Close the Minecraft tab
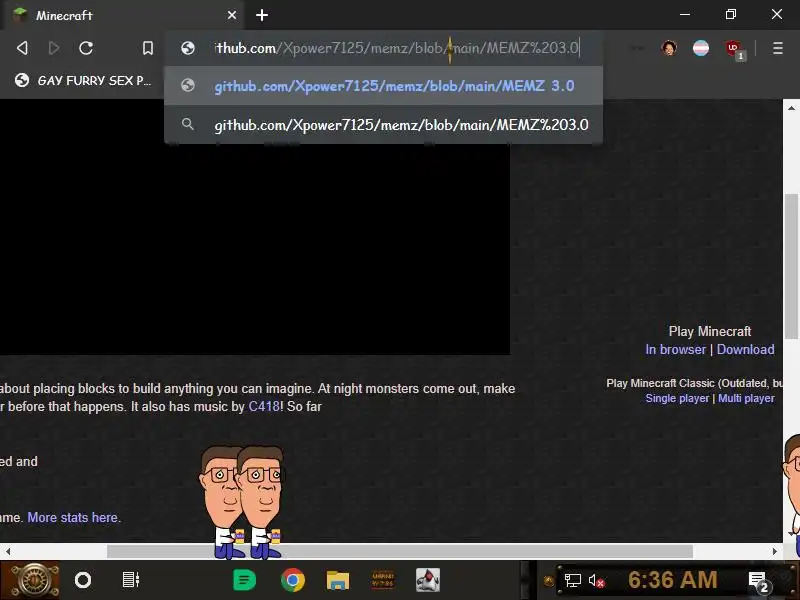This screenshot has height=600, width=800. pyautogui.click(x=232, y=15)
